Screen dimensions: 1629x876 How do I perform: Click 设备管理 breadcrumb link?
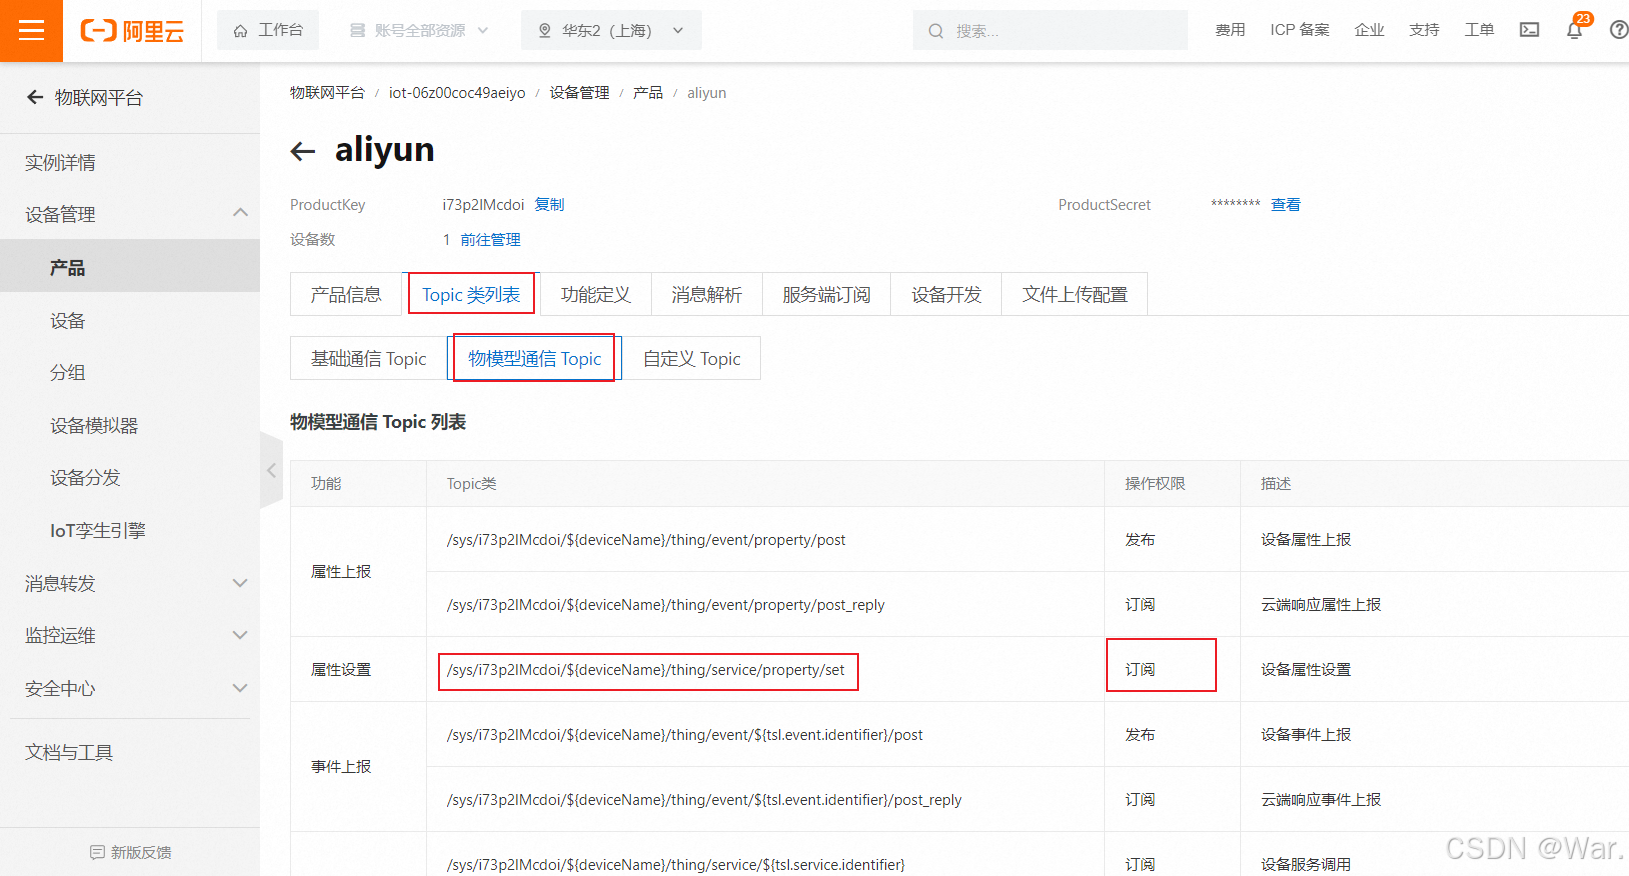(x=579, y=92)
